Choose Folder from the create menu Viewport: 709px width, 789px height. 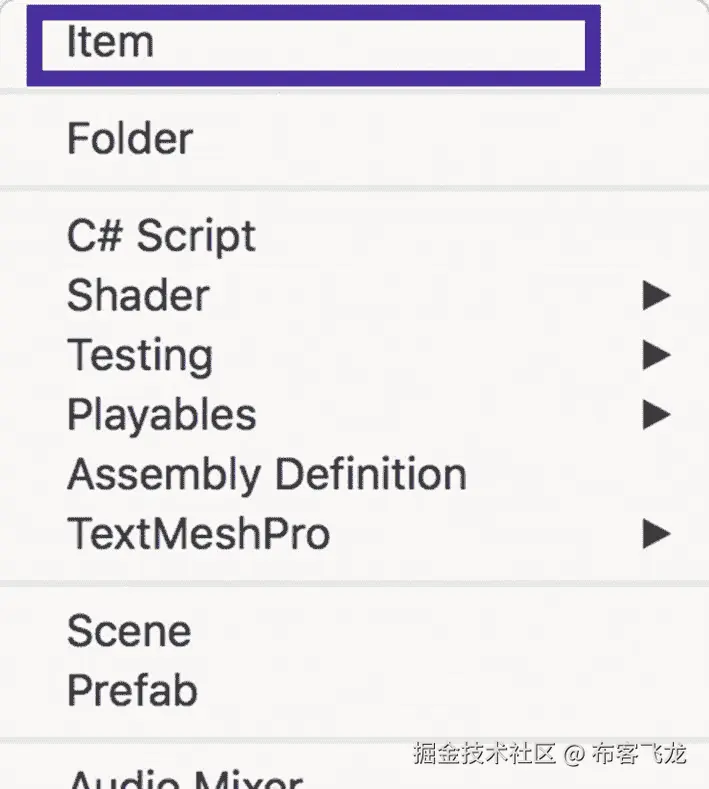pyautogui.click(x=130, y=139)
